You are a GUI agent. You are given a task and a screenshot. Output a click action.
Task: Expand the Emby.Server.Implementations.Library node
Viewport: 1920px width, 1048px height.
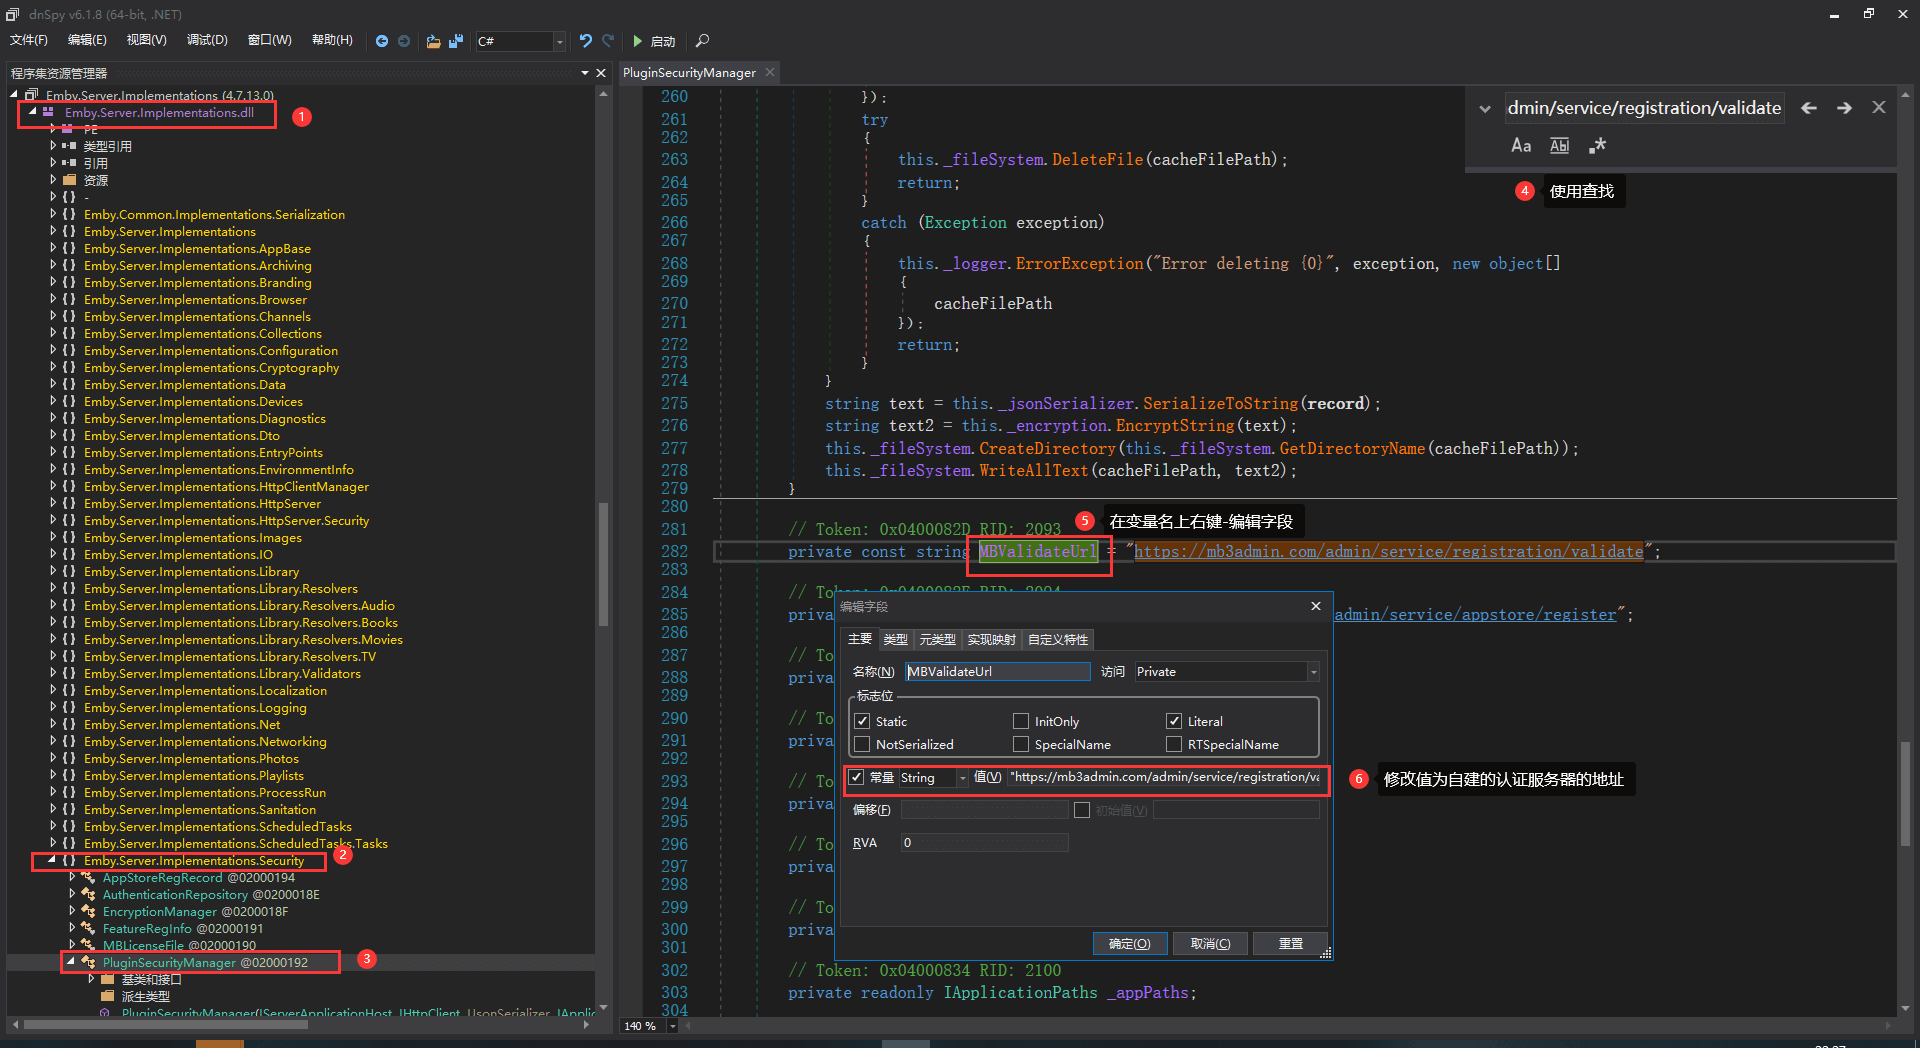(55, 571)
